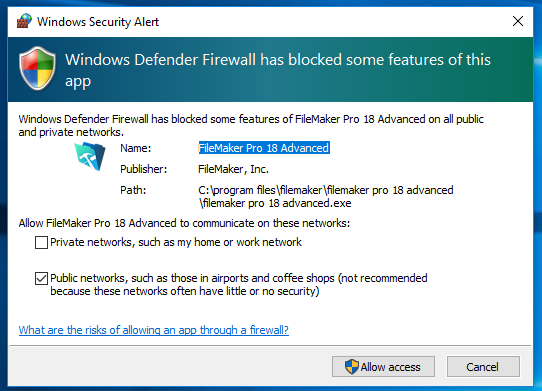Click the Private networks label text
The image size is (542, 391).
[x=176, y=242]
